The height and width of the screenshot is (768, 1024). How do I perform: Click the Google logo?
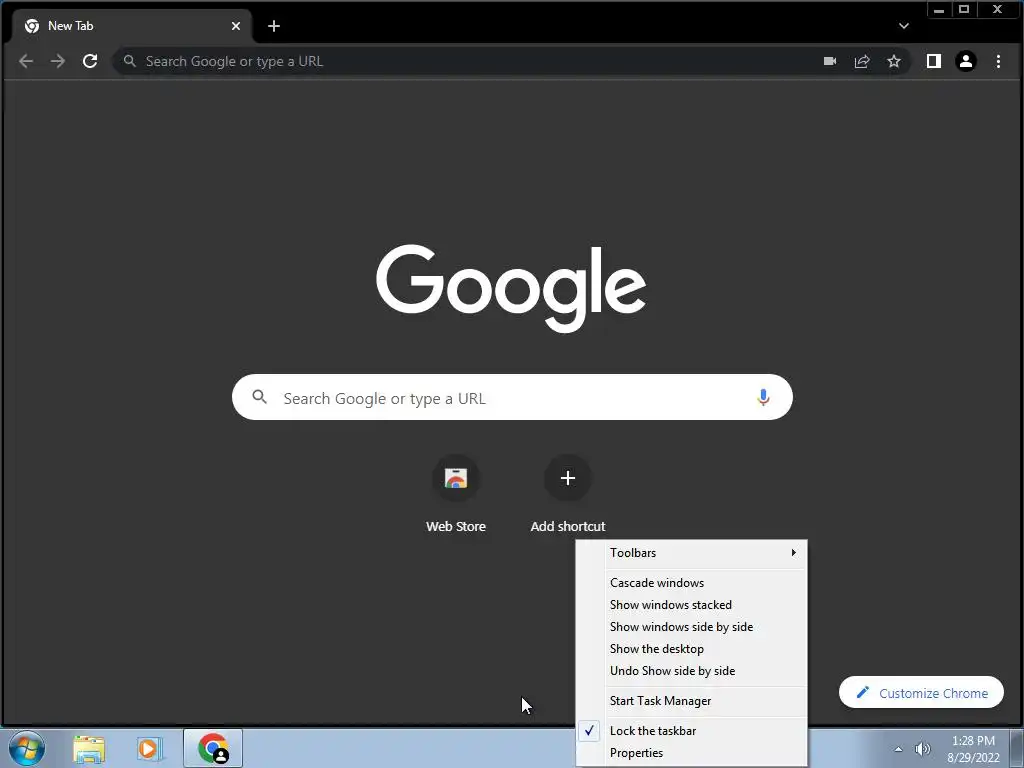[511, 288]
